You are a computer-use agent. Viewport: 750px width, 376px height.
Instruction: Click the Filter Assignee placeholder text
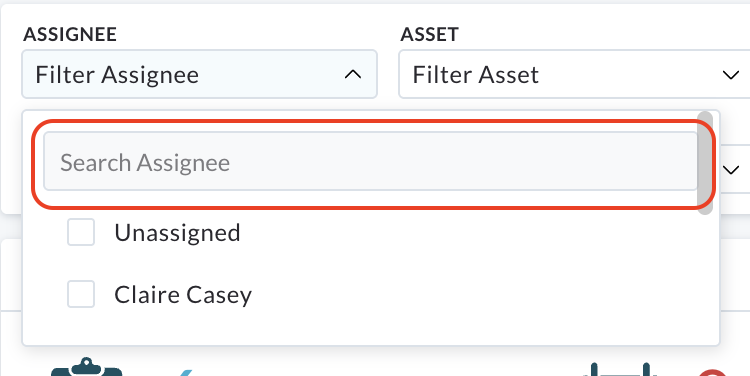[x=117, y=75]
